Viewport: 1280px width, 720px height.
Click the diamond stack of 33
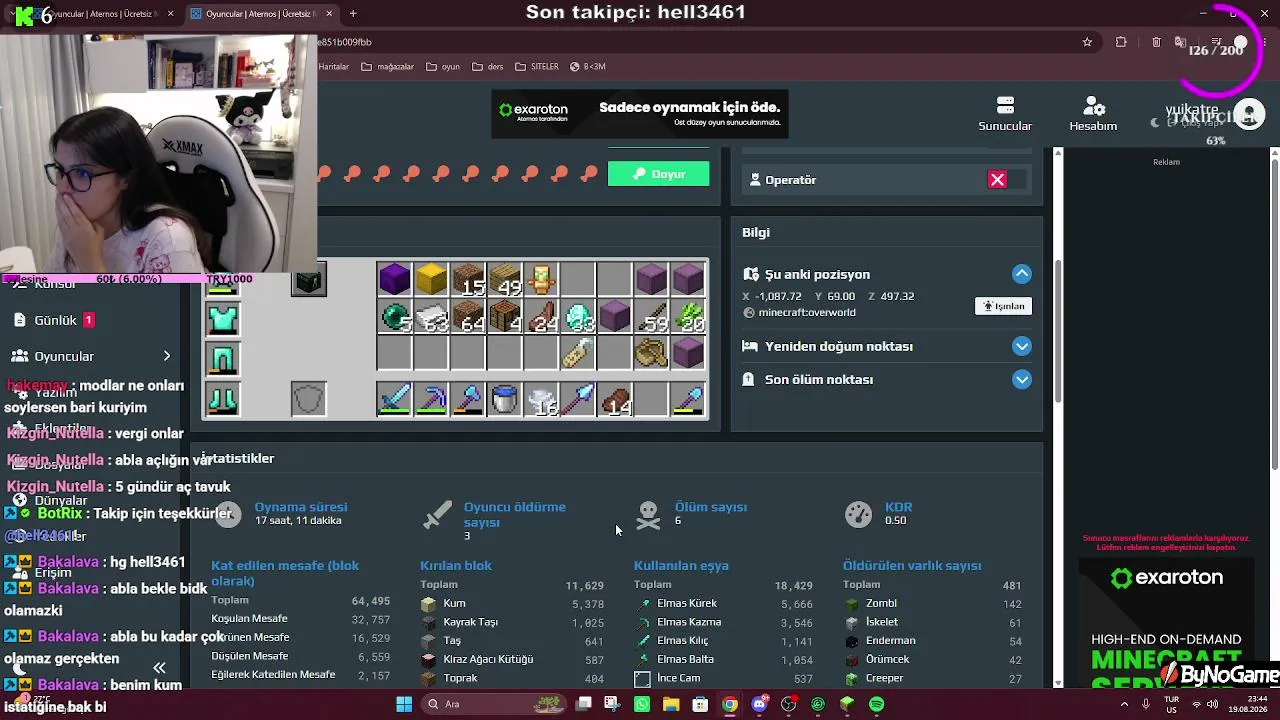coord(579,317)
